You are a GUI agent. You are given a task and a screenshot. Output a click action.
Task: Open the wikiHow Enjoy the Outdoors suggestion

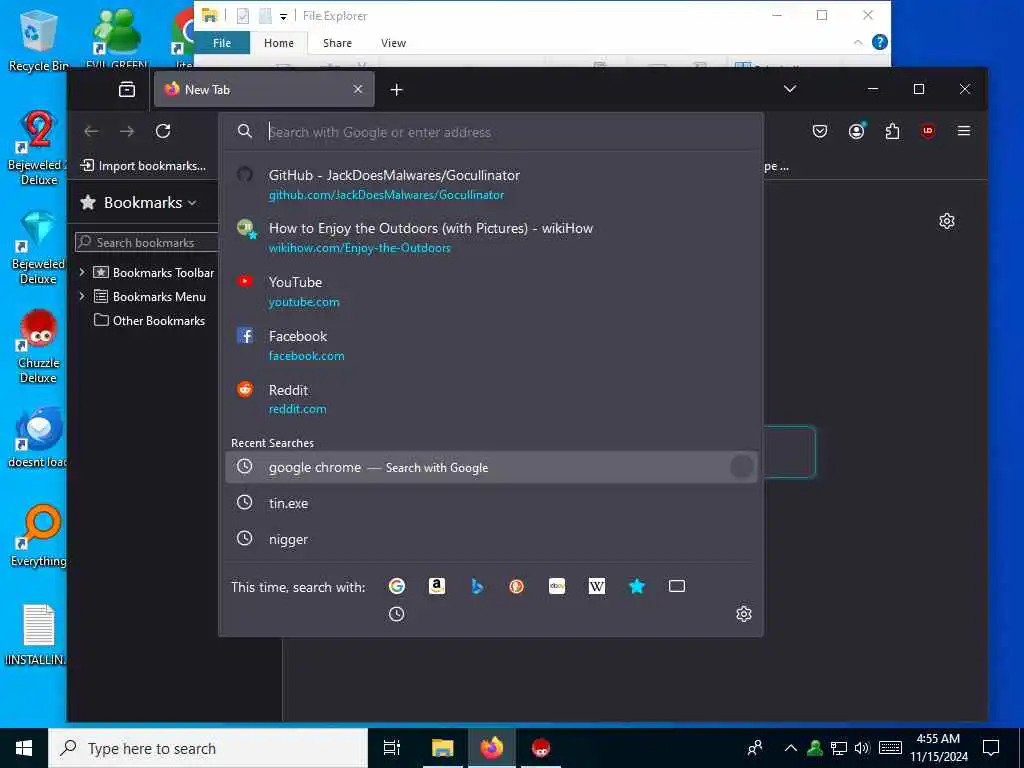[x=491, y=237]
